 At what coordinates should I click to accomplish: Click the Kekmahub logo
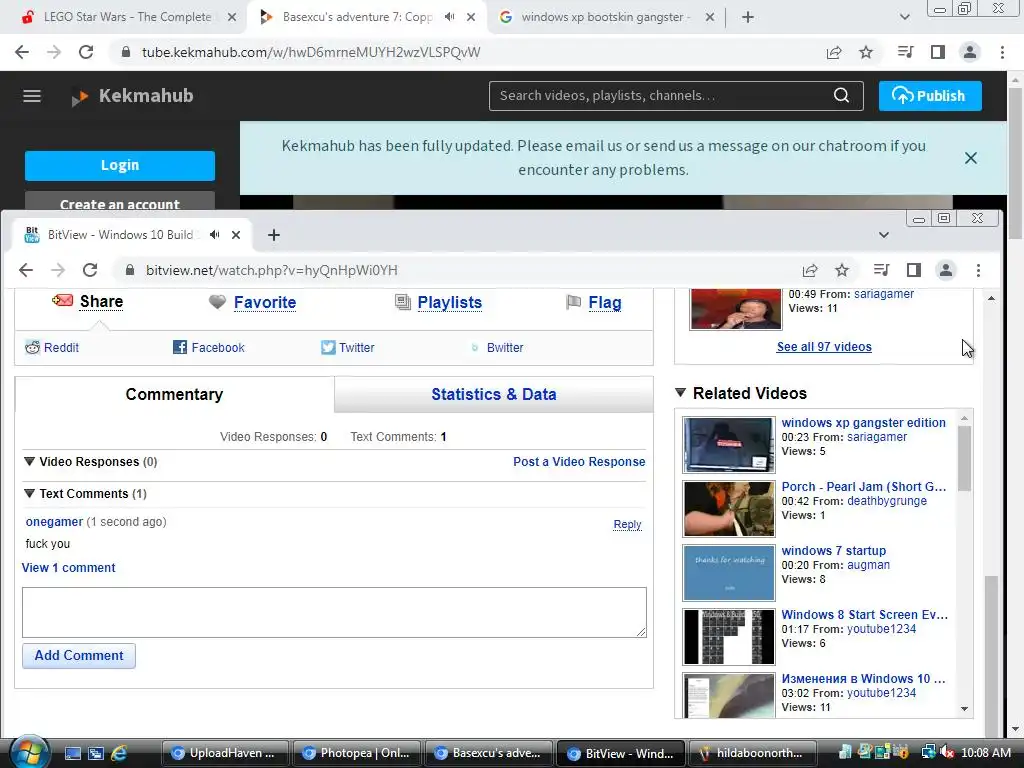[x=133, y=96]
